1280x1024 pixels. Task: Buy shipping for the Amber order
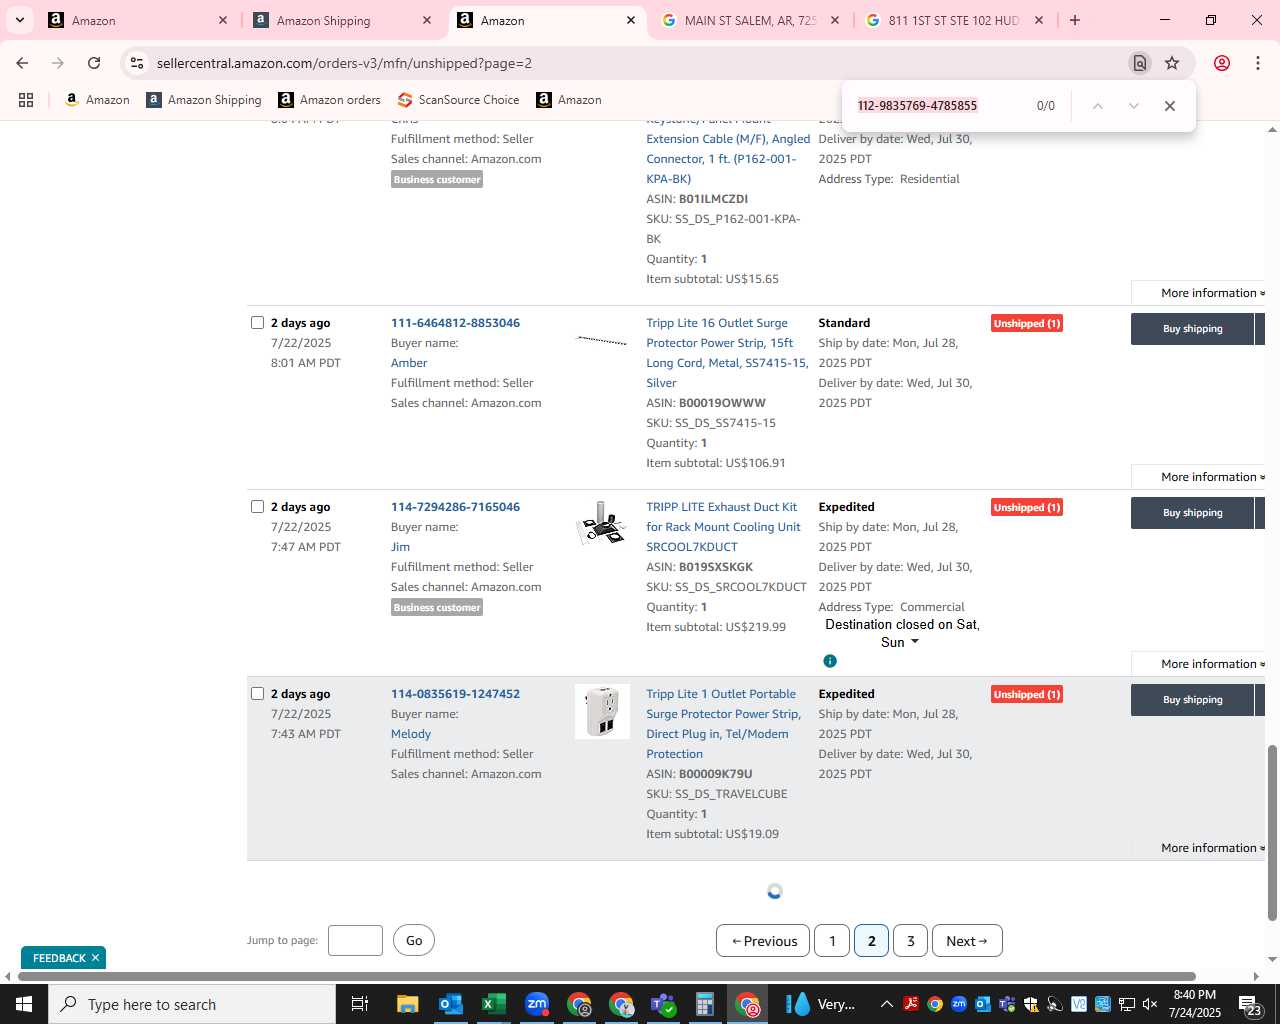pyautogui.click(x=1192, y=329)
